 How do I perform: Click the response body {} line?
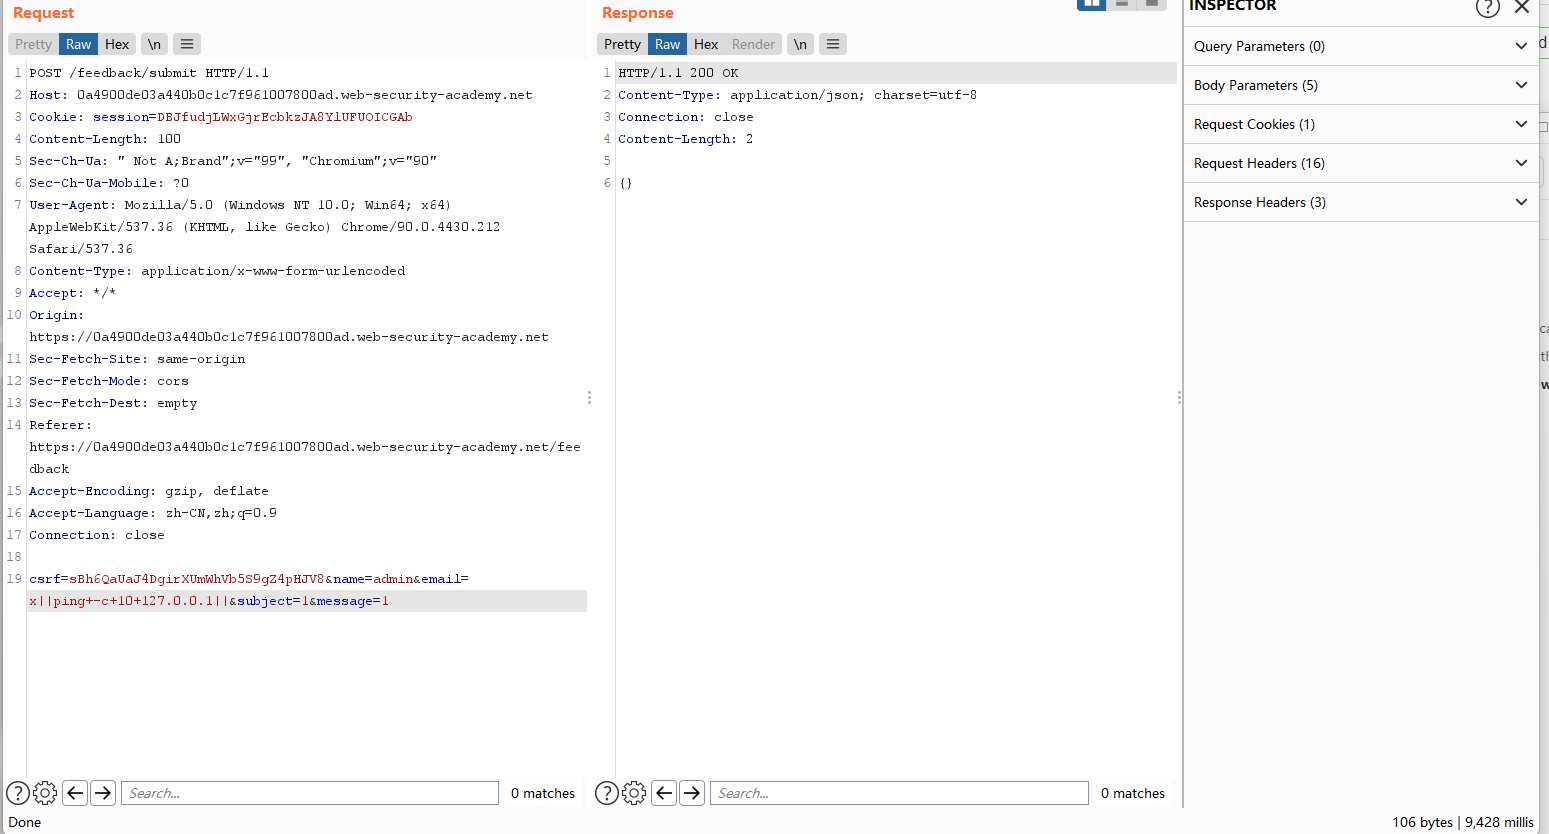coord(625,183)
